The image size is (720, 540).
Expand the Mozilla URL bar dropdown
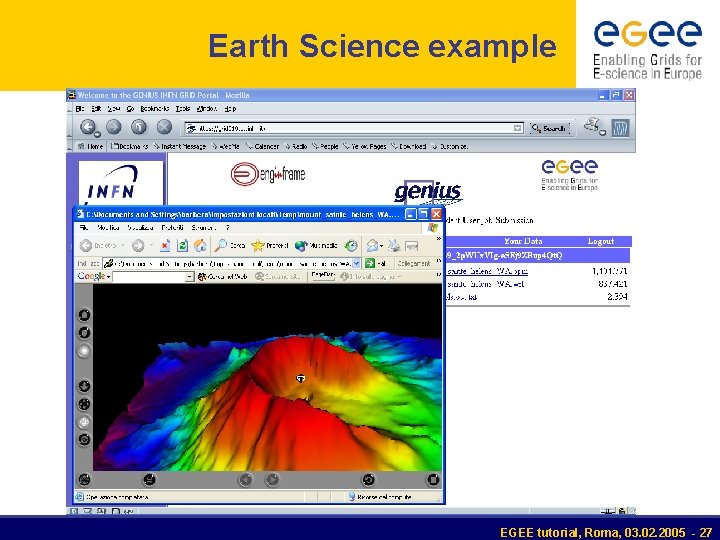click(x=518, y=128)
